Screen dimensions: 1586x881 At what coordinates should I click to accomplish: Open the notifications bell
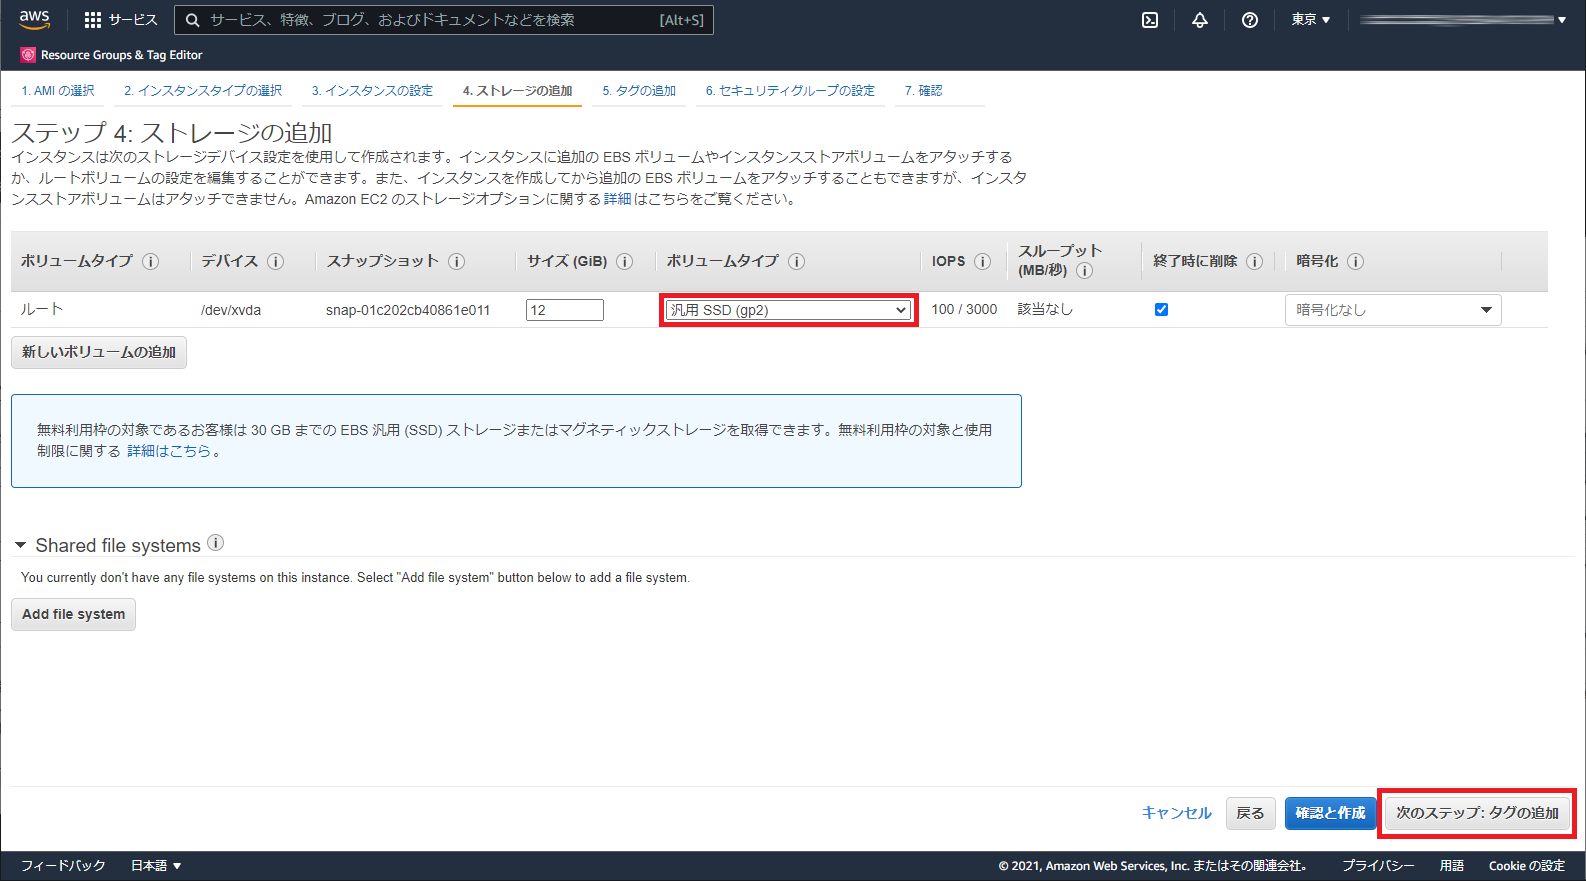coord(1200,20)
